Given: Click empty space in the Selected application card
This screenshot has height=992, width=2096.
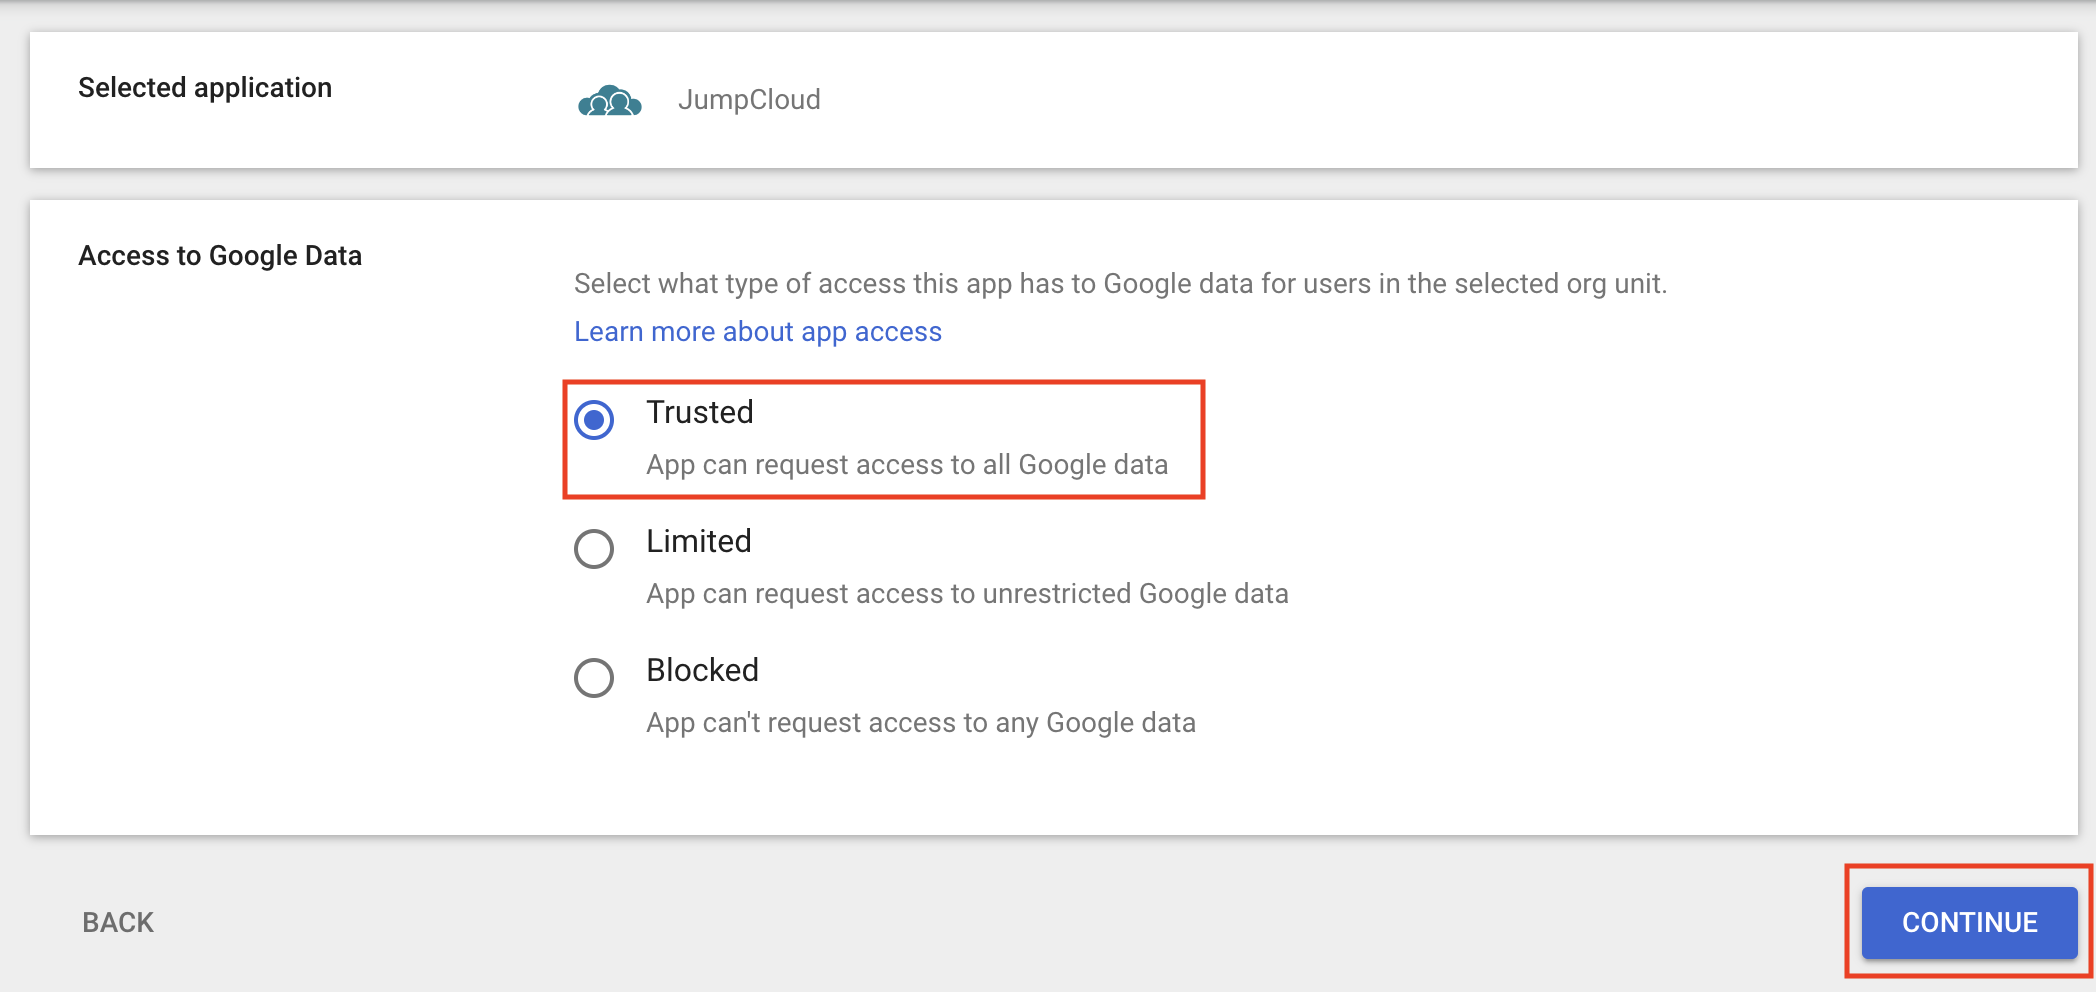Looking at the screenshot, I should (x=1400, y=100).
